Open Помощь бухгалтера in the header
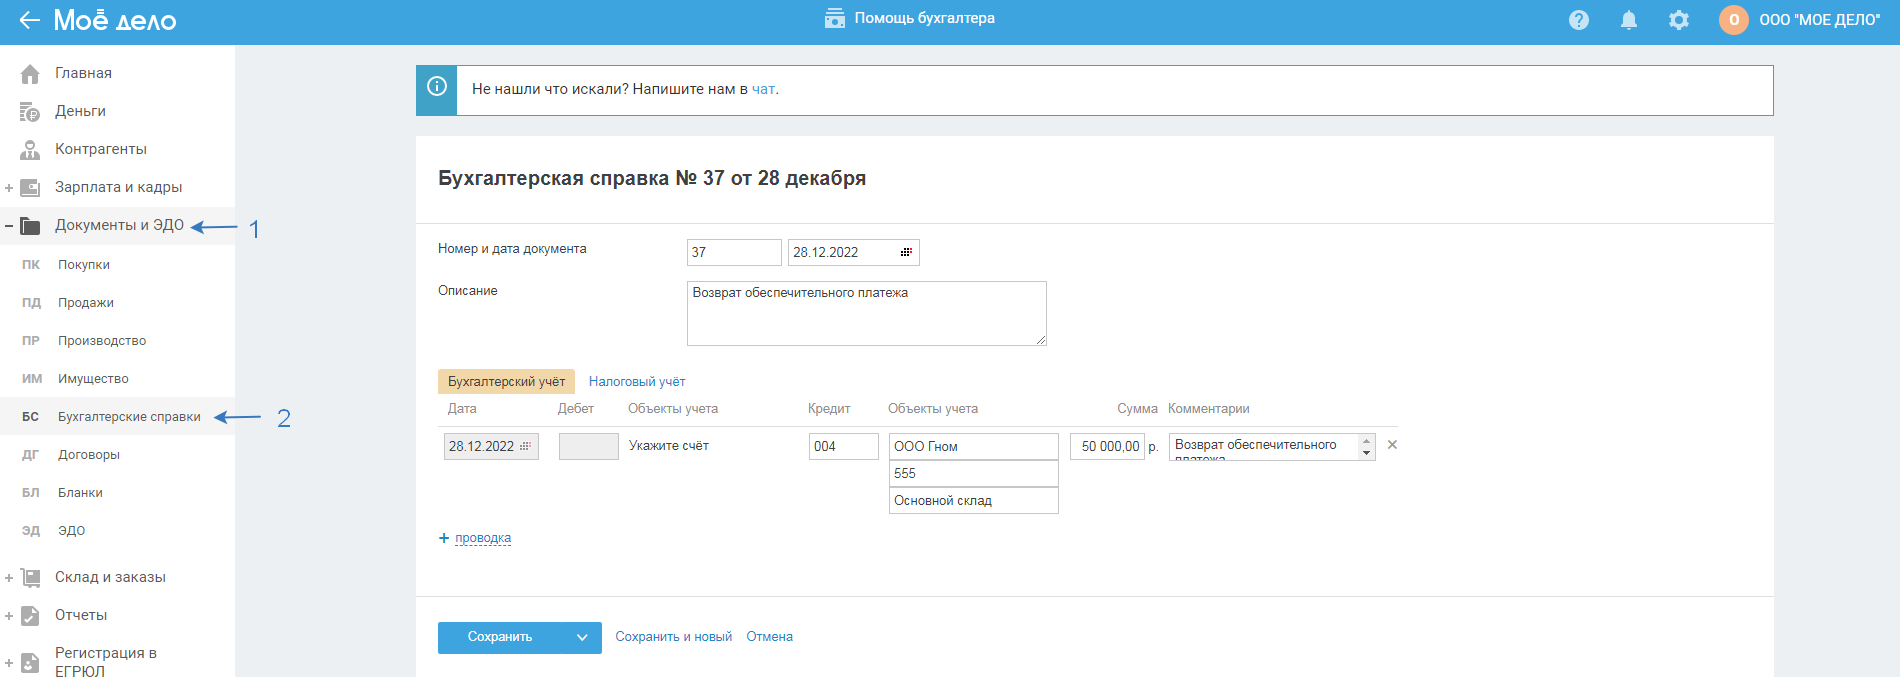This screenshot has width=1900, height=677. [909, 18]
